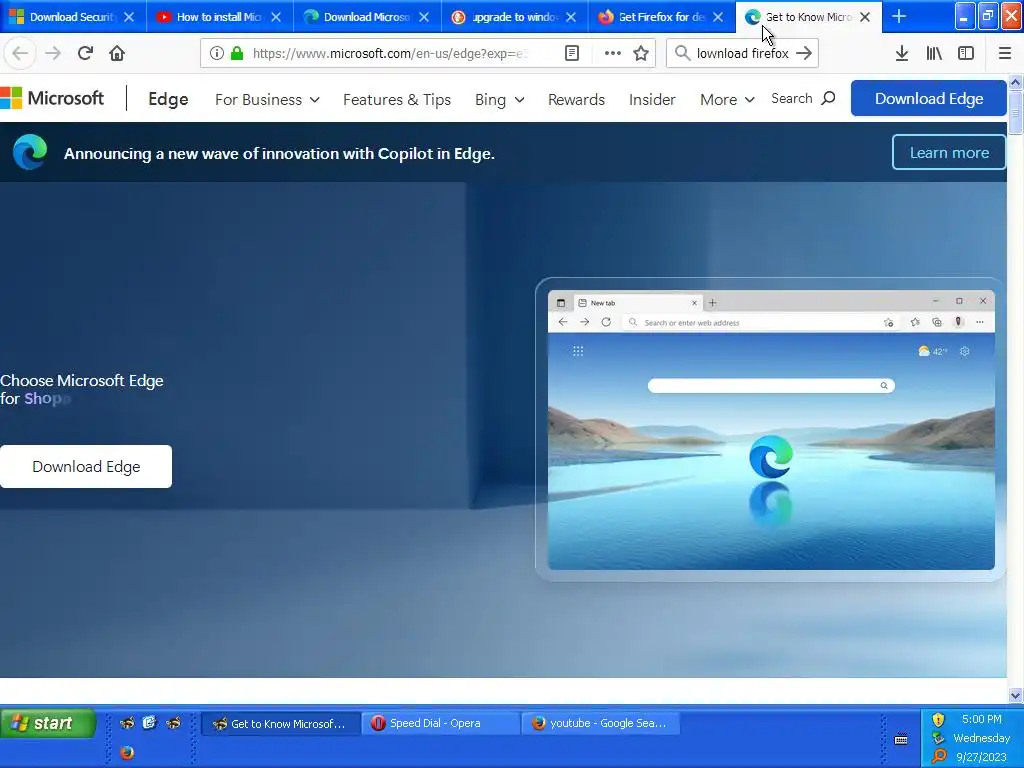Viewport: 1024px width, 768px height.
Task: Click the magnifier icon next to Search
Action: [828, 99]
